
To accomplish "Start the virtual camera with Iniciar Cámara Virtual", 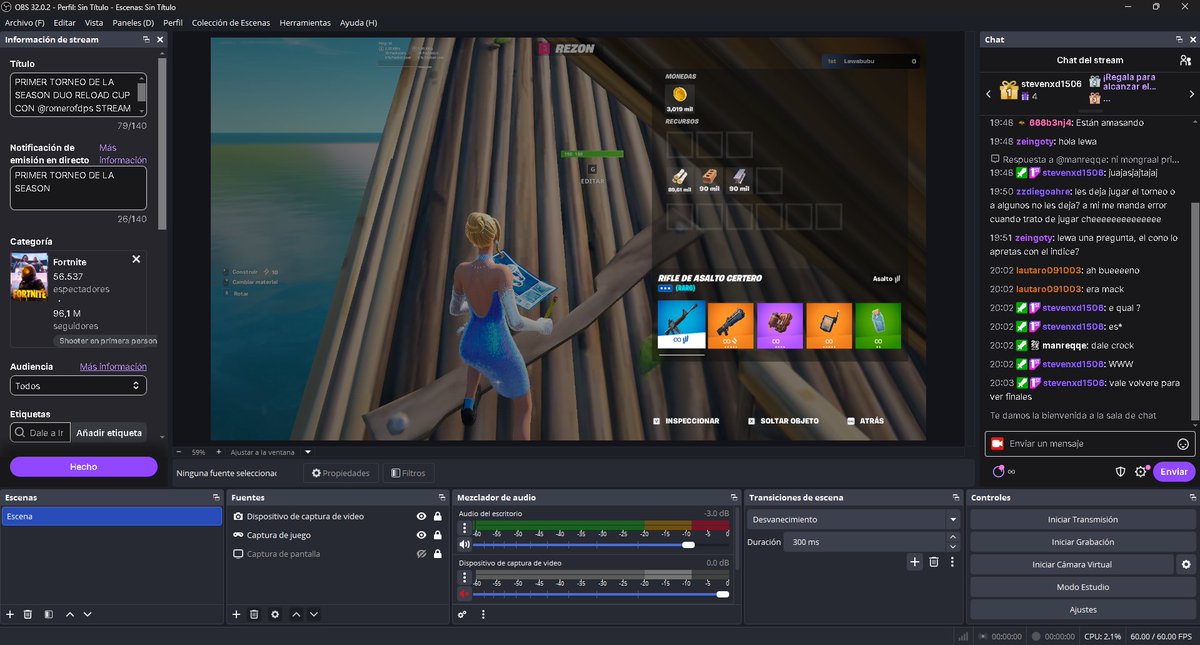I will [x=1072, y=565].
